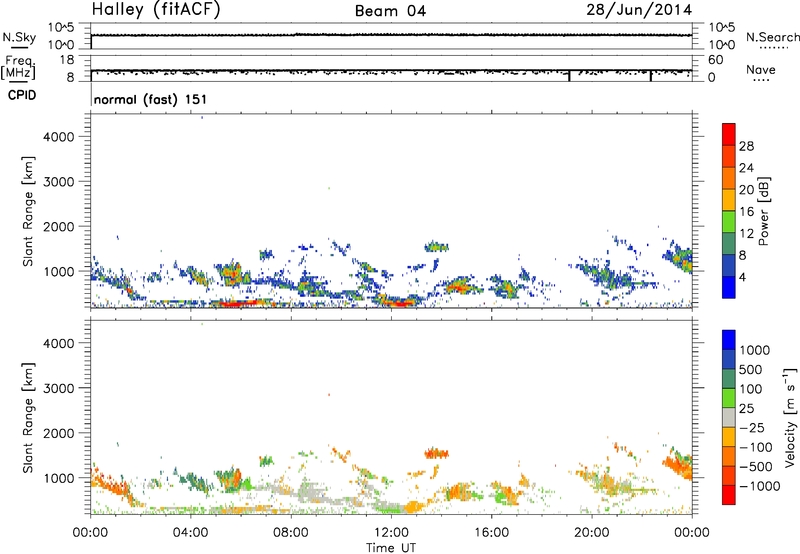The image size is (800, 554).
Task: Click the 'normal (fast) 151' text
Action: tap(151, 99)
